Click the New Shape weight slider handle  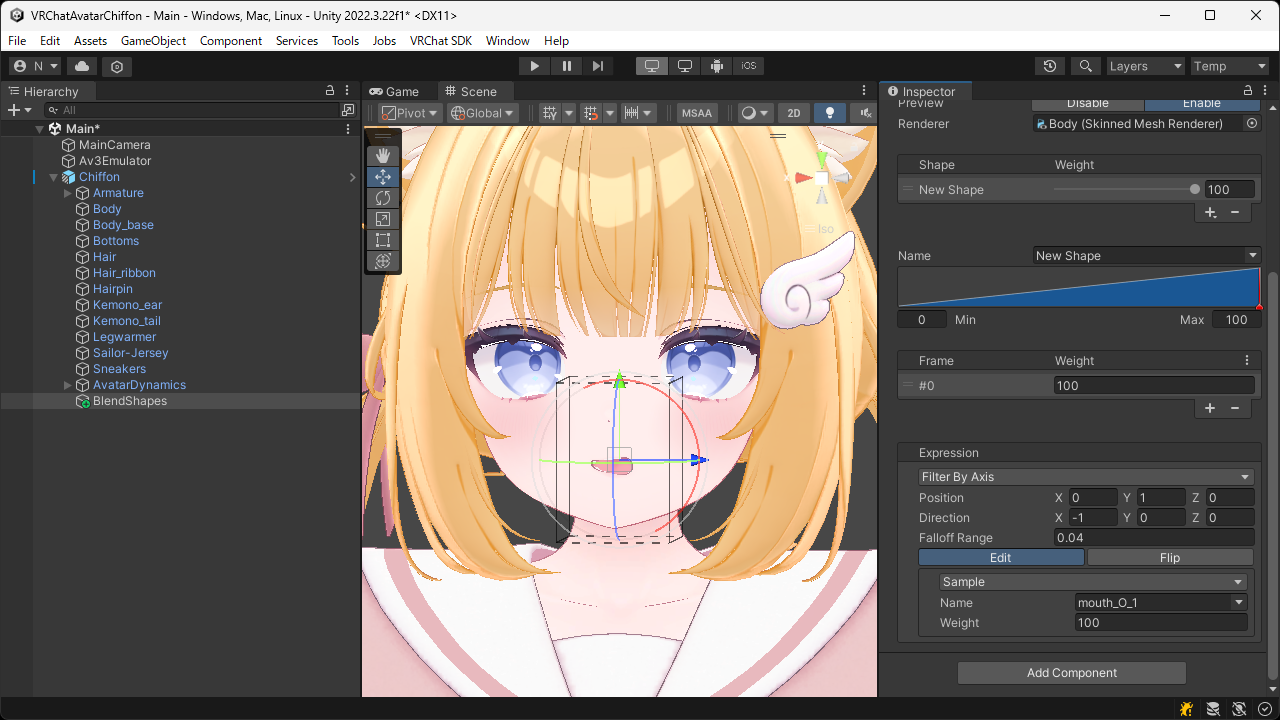(1195, 190)
